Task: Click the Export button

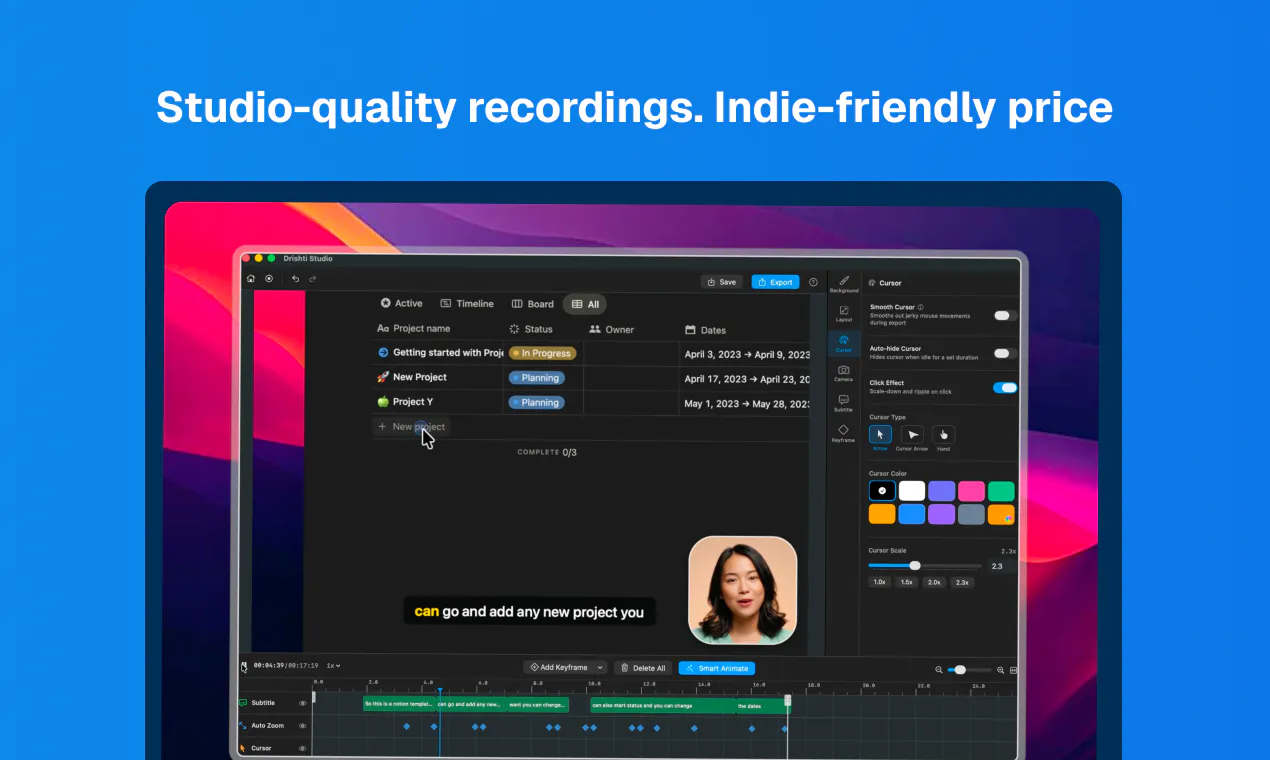Action: 775,282
